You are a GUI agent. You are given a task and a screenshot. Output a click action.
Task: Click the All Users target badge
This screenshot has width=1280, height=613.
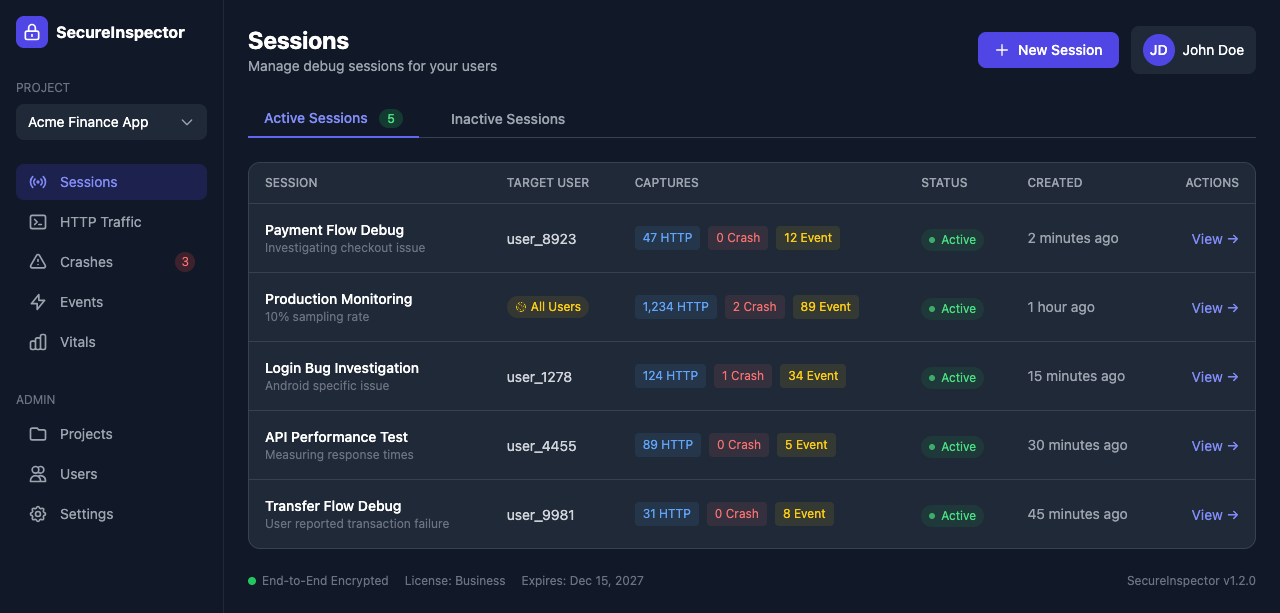click(x=548, y=307)
